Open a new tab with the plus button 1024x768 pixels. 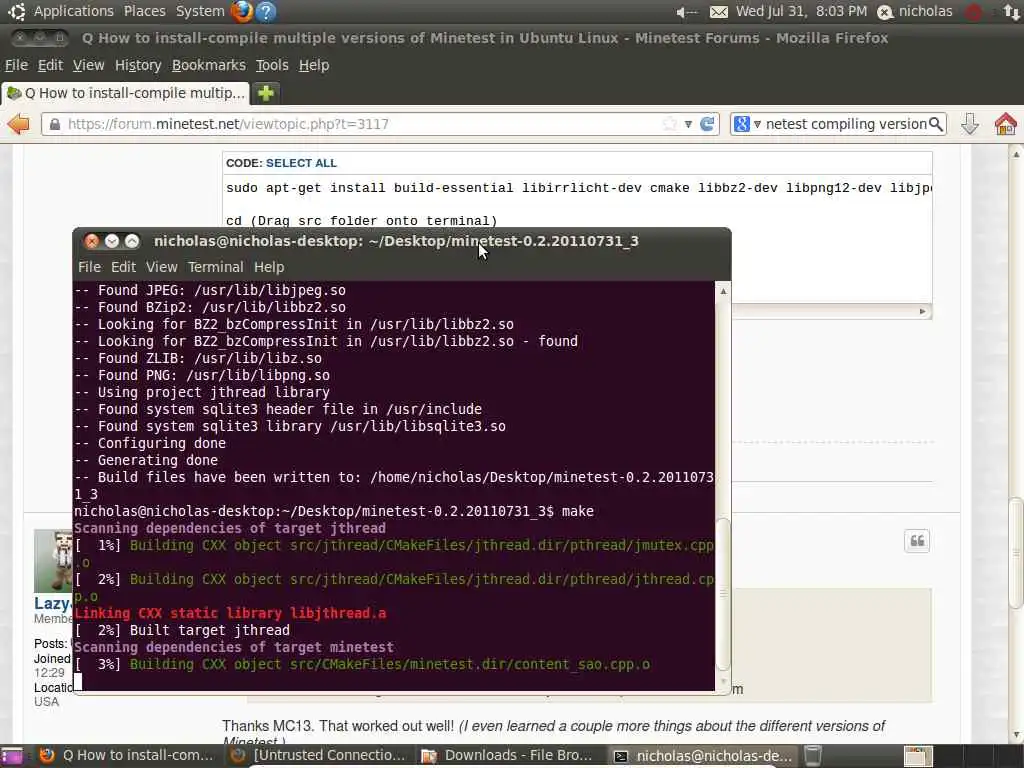[266, 93]
